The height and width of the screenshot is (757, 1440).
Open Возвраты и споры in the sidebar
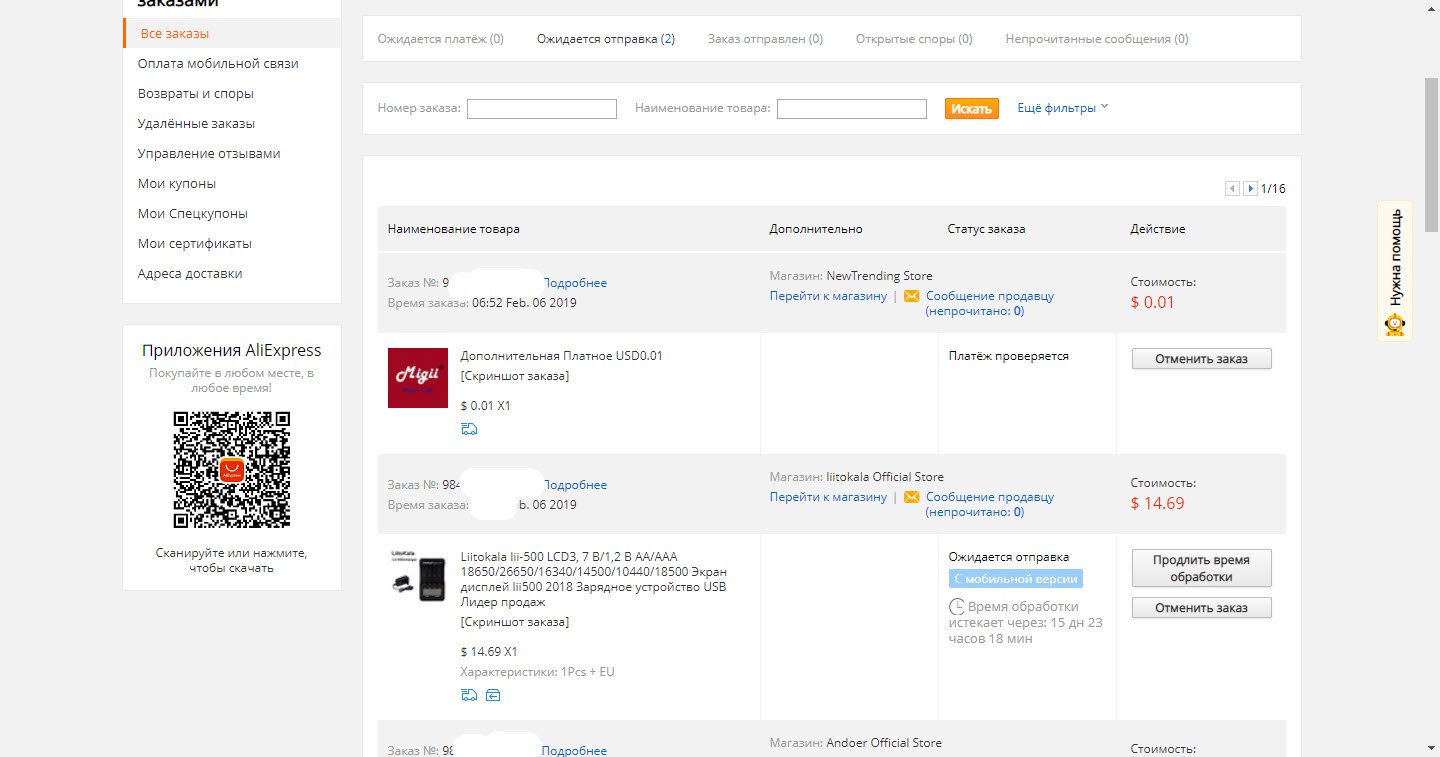pyautogui.click(x=196, y=94)
